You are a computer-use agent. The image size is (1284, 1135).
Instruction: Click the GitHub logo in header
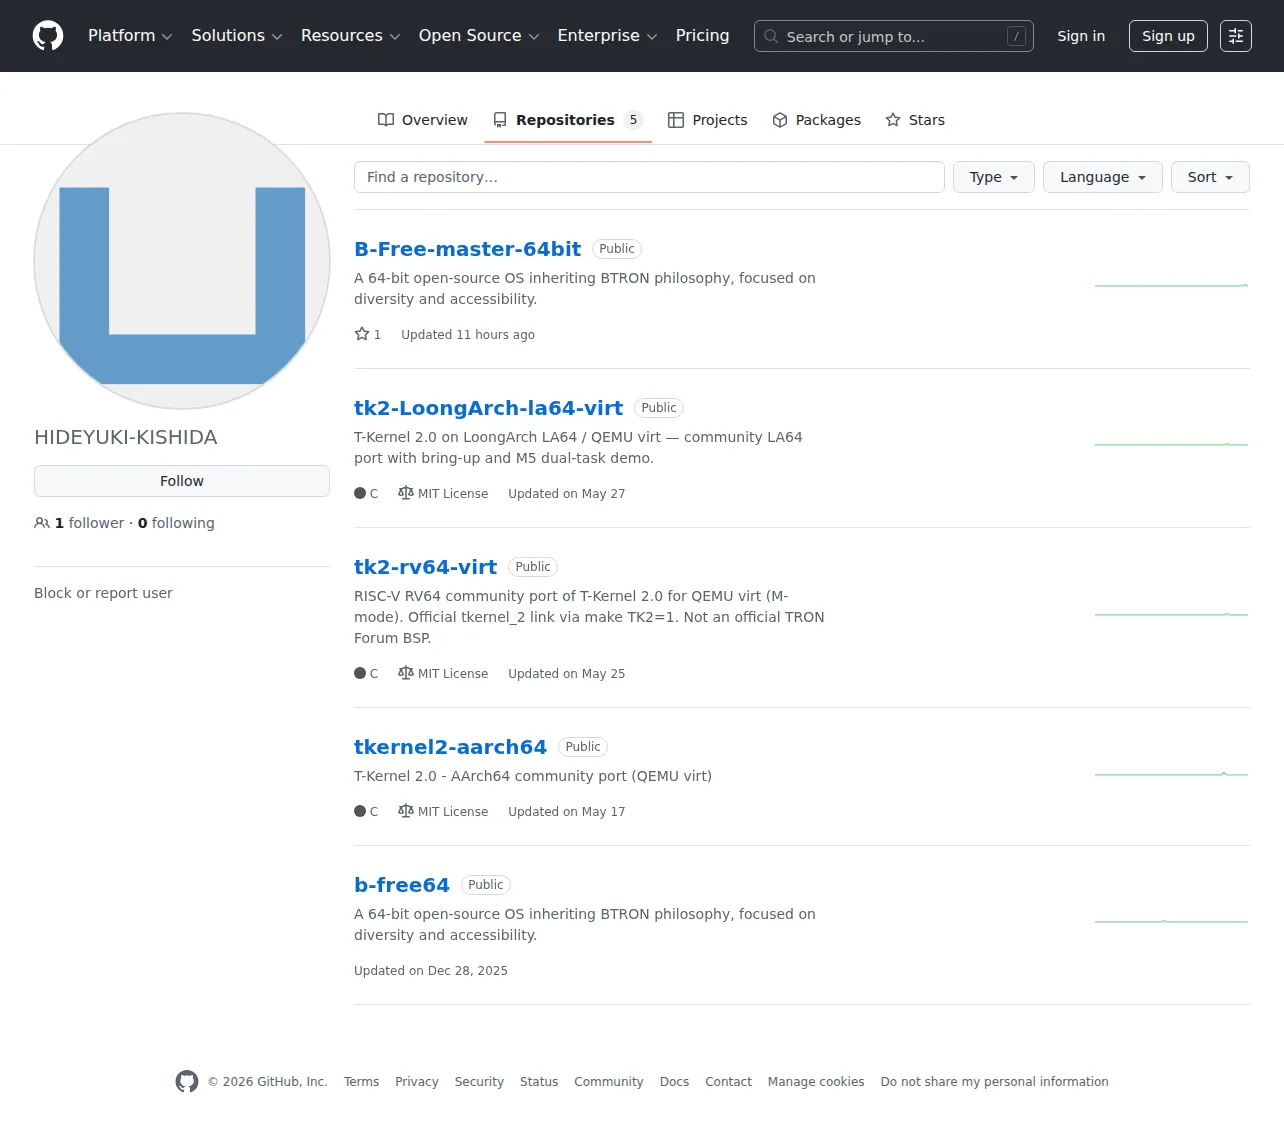point(48,36)
